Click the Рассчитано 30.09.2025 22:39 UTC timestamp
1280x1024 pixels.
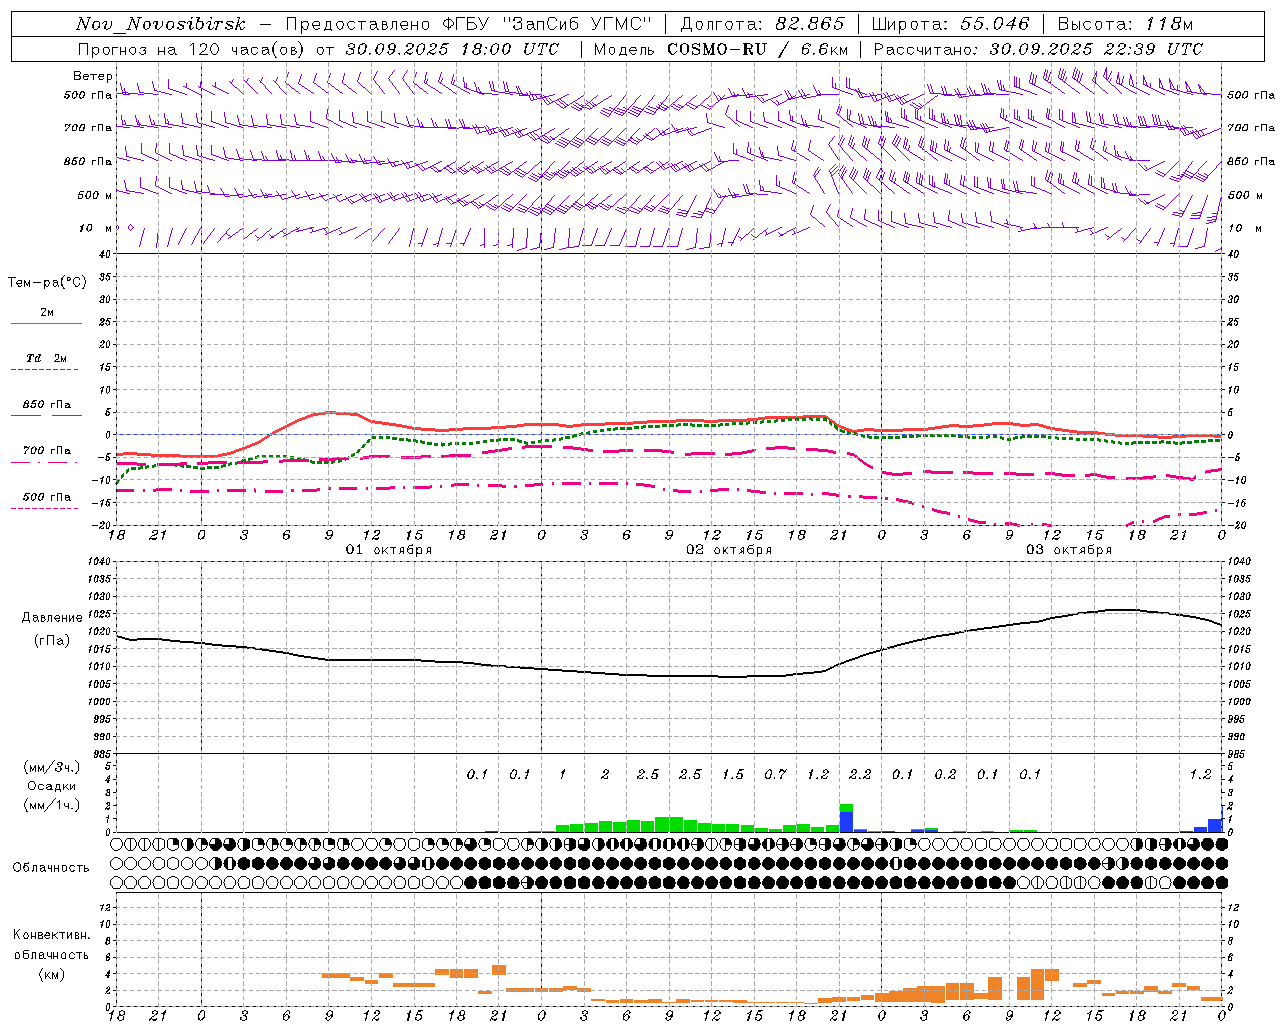1038,49
